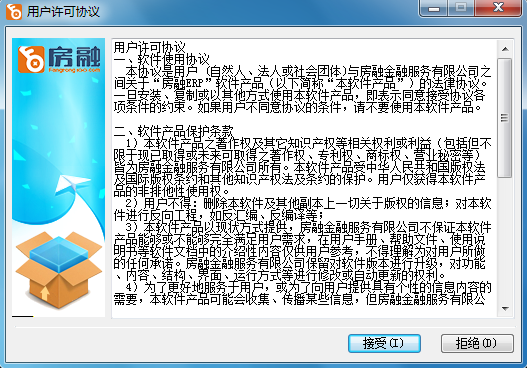Click the clause starting 2）用户不得
The image size is (527, 368).
pyautogui.click(x=302, y=209)
